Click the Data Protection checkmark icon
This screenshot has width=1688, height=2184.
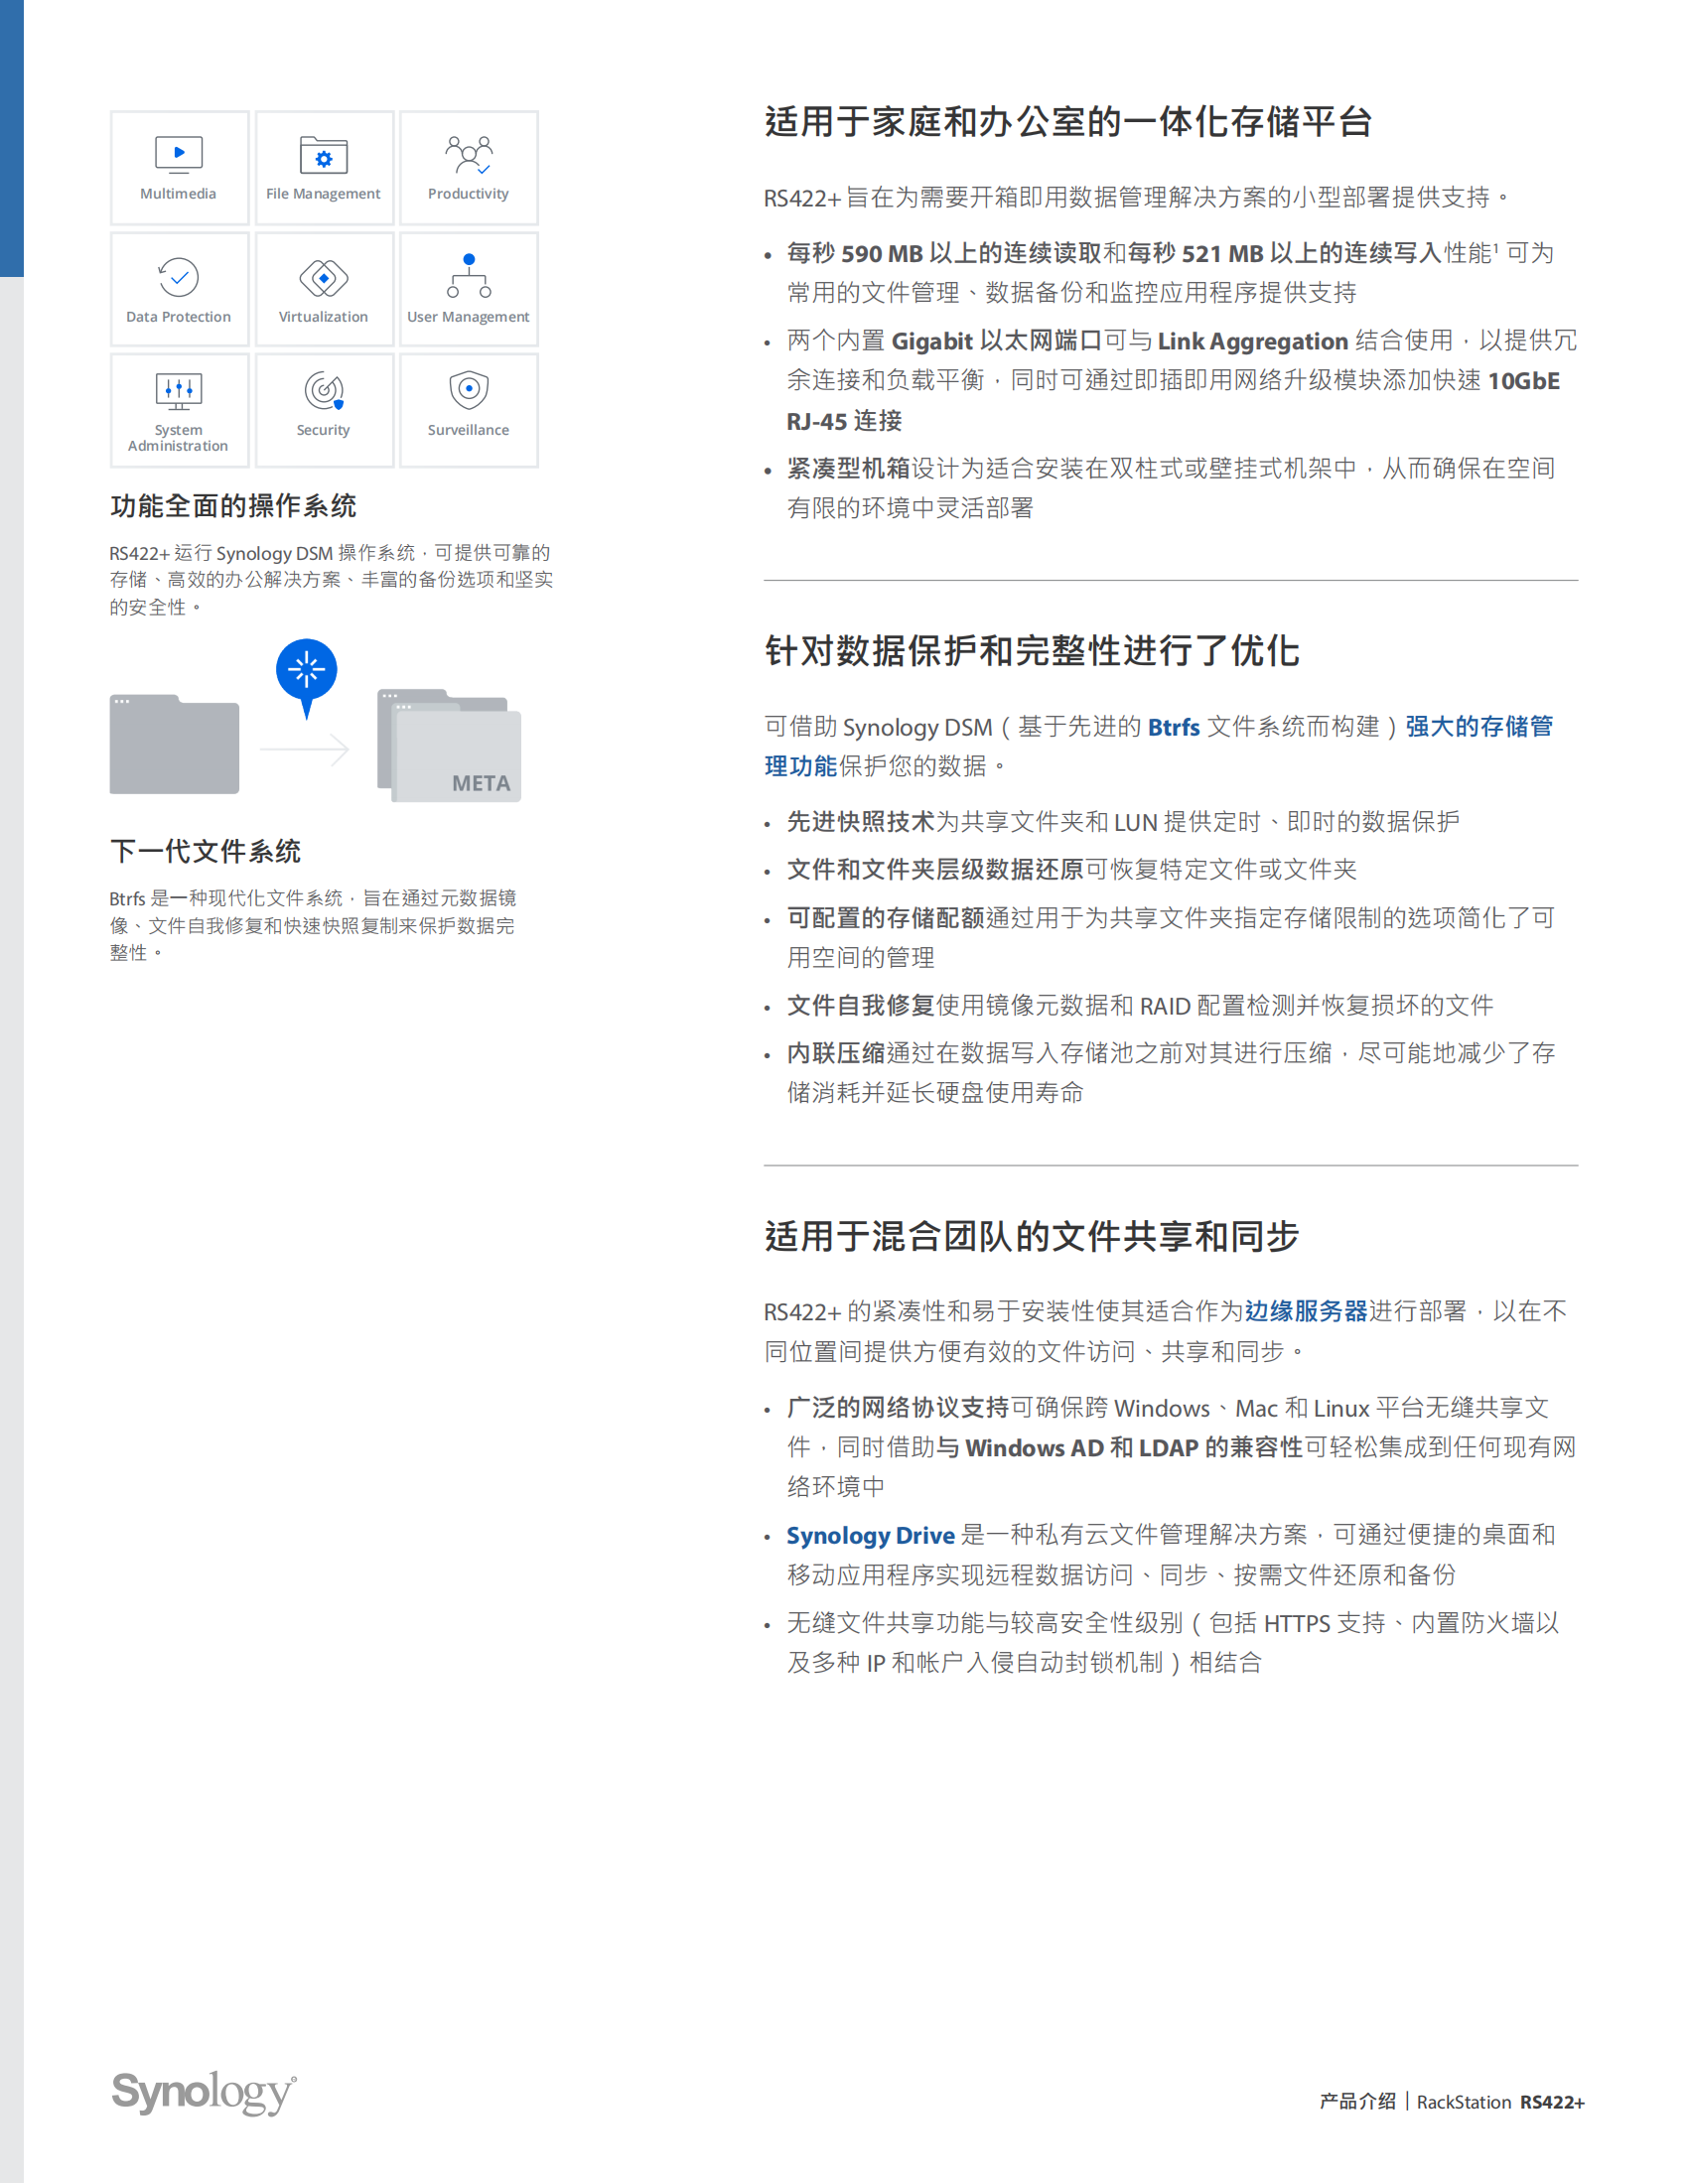[179, 277]
